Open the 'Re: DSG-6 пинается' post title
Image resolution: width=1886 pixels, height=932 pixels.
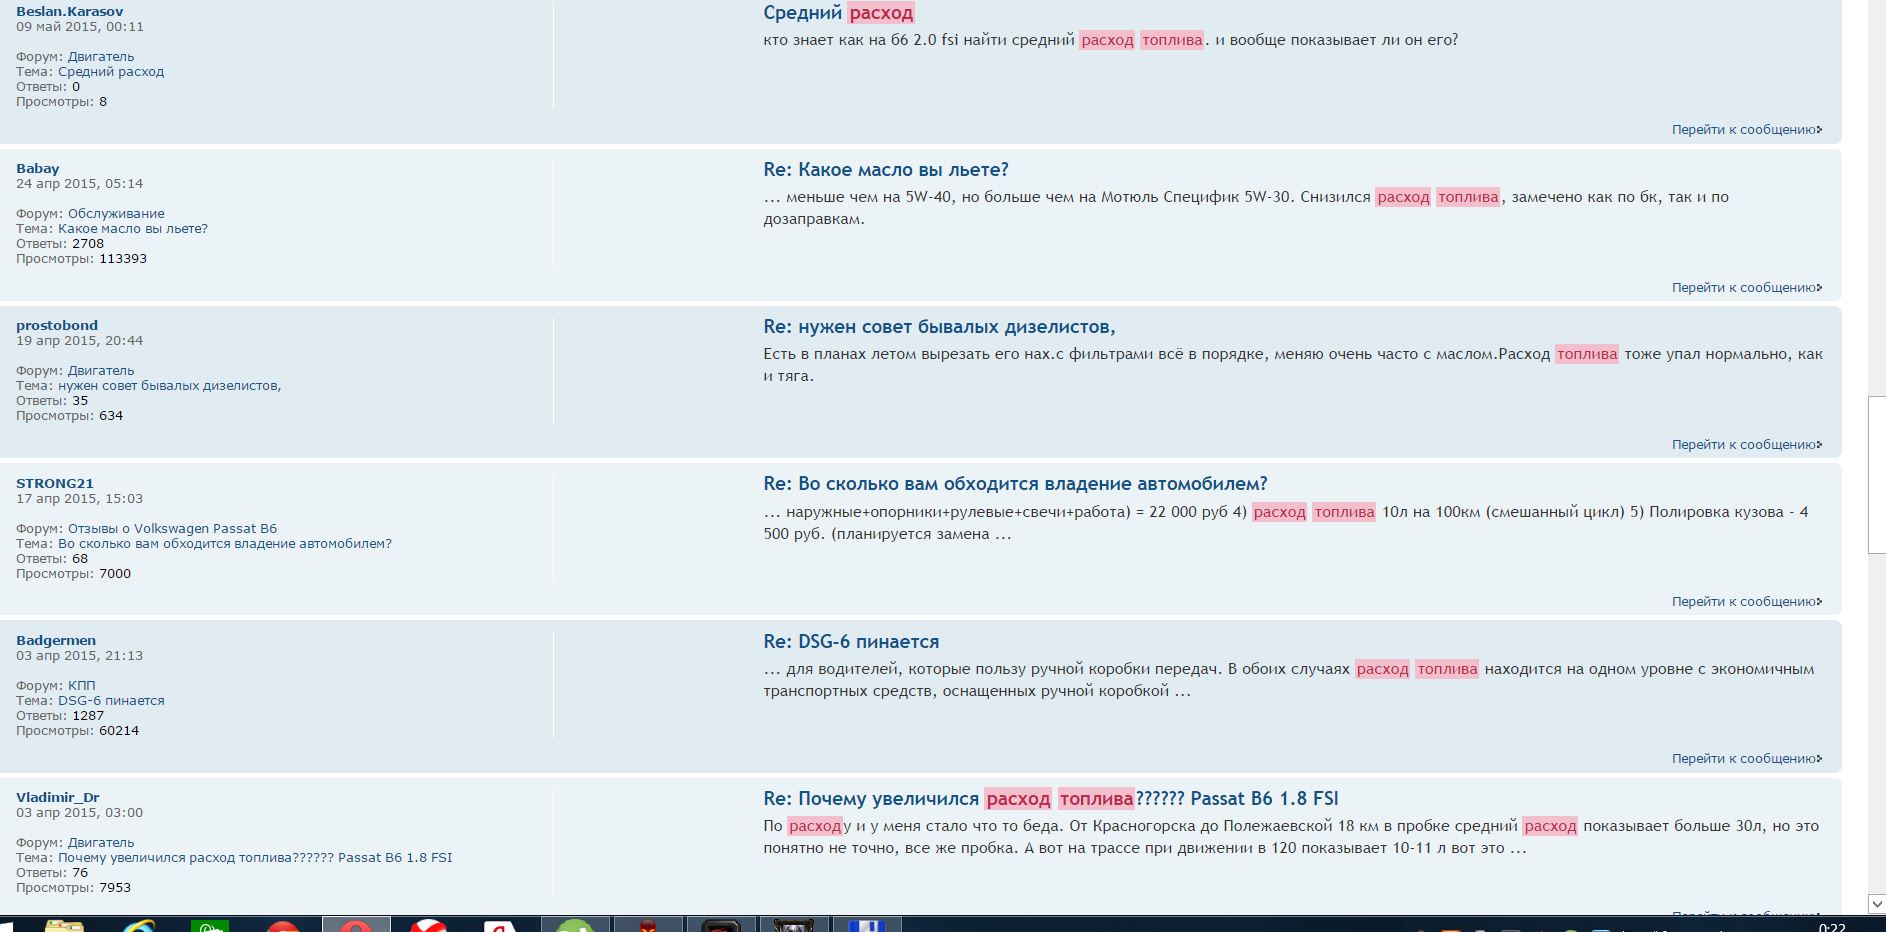851,642
